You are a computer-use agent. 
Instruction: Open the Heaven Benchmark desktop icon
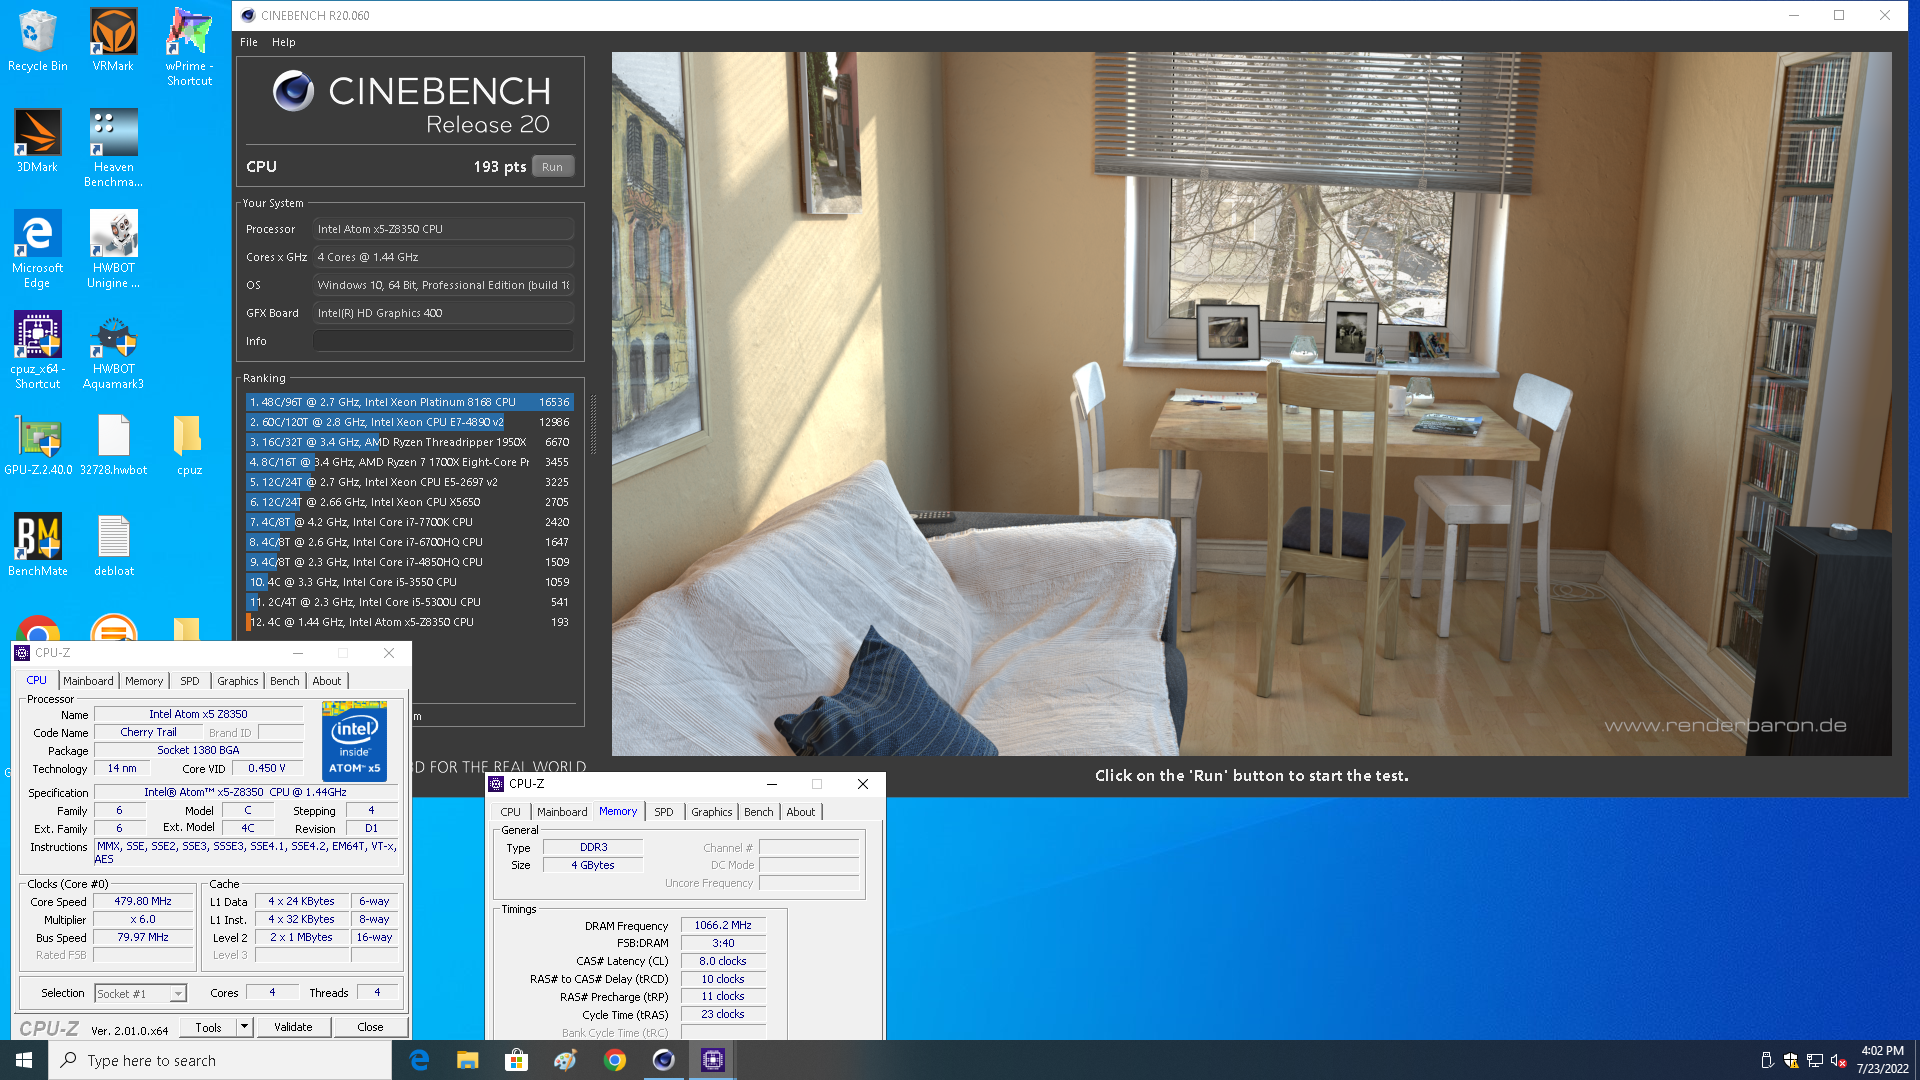tap(113, 148)
